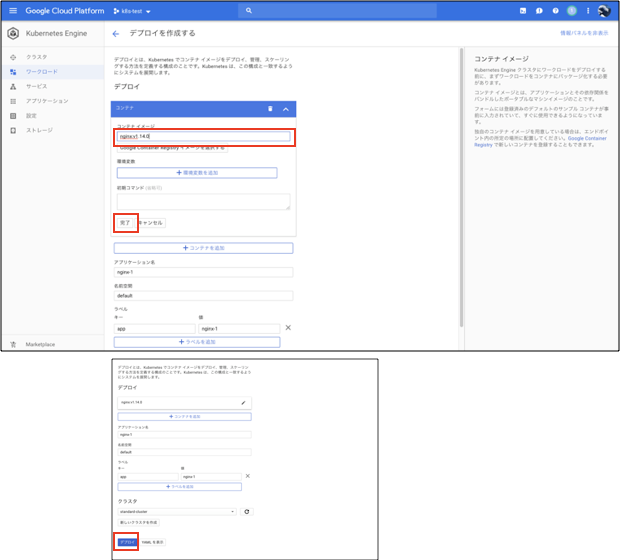Refresh cluster list icon in lower panel
This screenshot has height=560, width=620.
pyautogui.click(x=247, y=512)
